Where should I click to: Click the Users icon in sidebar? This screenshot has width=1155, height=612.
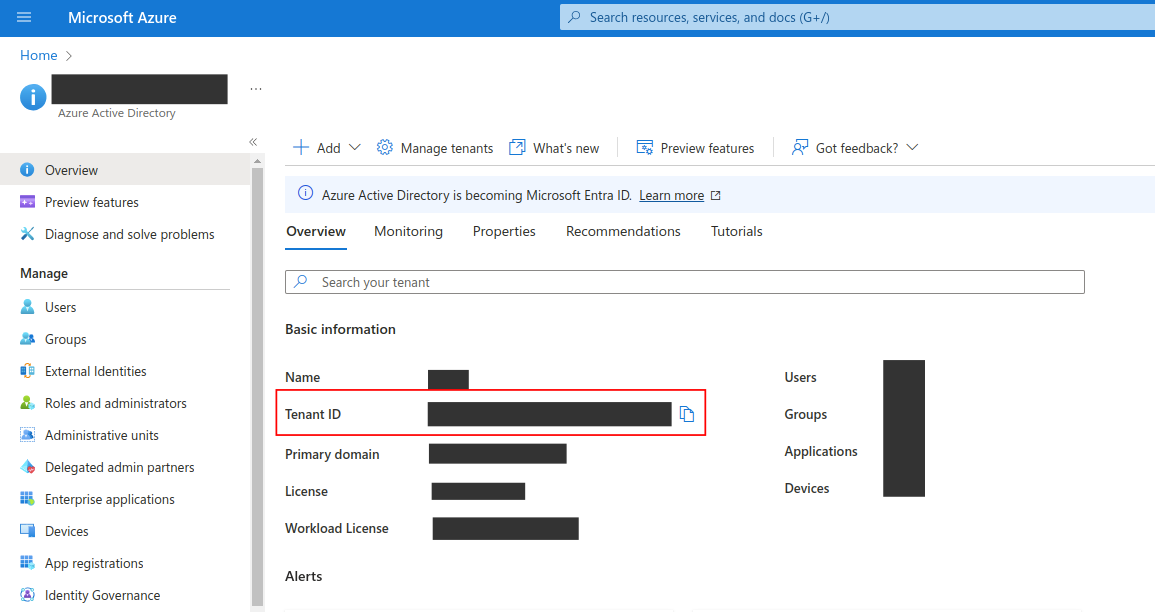[28, 307]
